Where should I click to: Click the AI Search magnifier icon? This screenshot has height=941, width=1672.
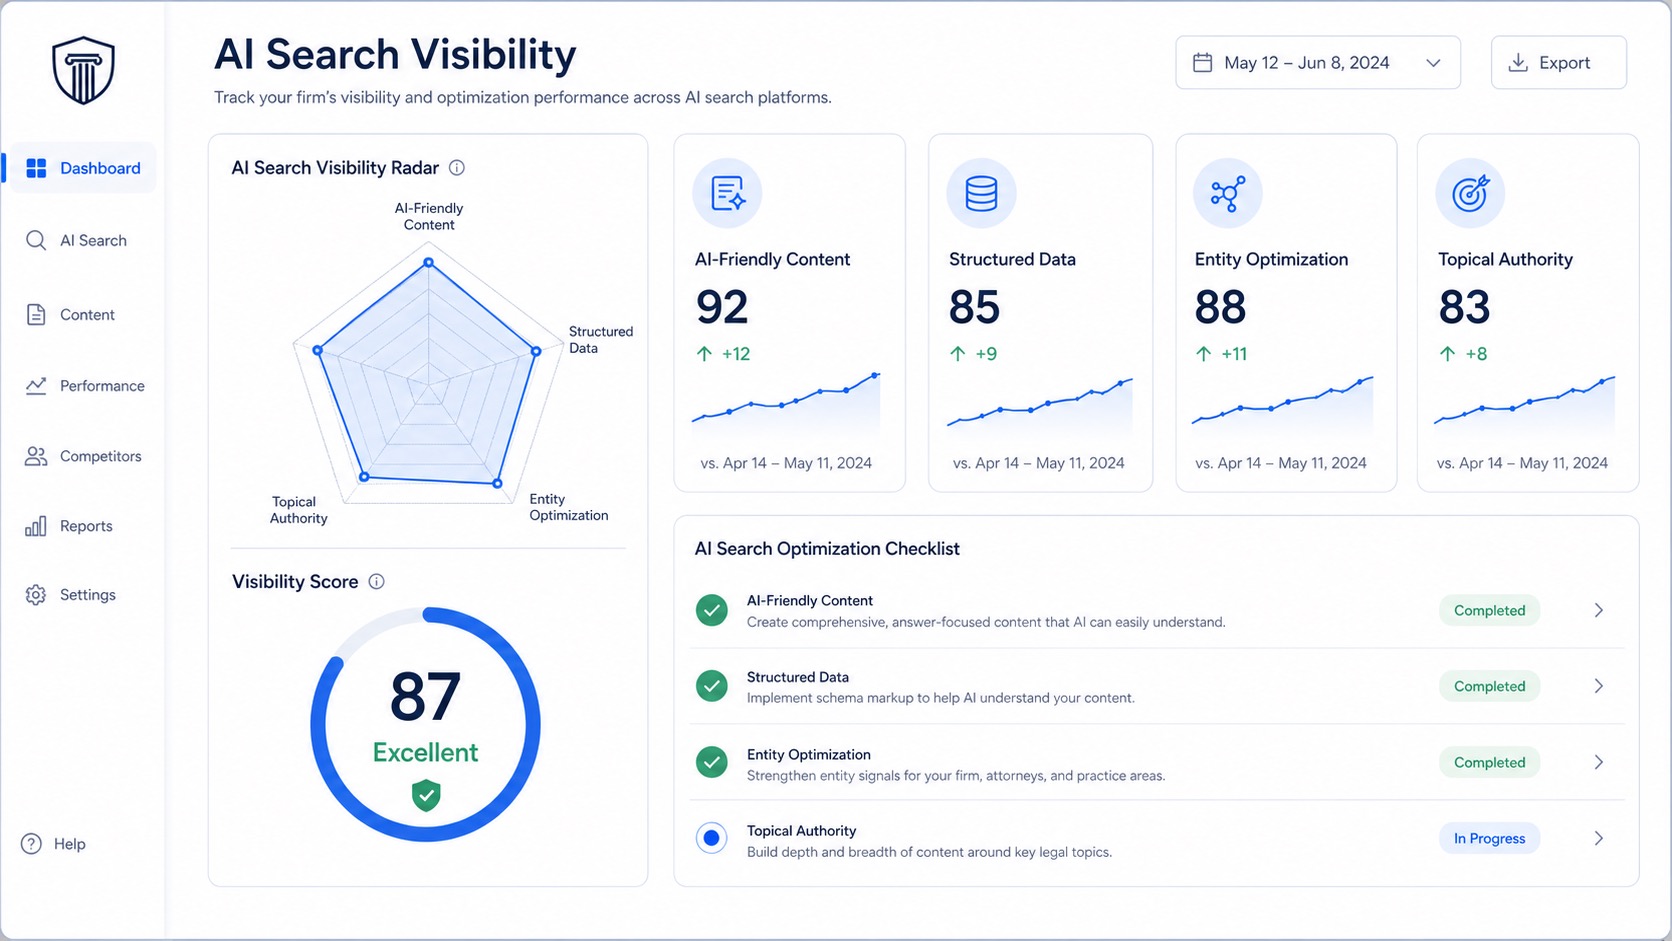[36, 240]
